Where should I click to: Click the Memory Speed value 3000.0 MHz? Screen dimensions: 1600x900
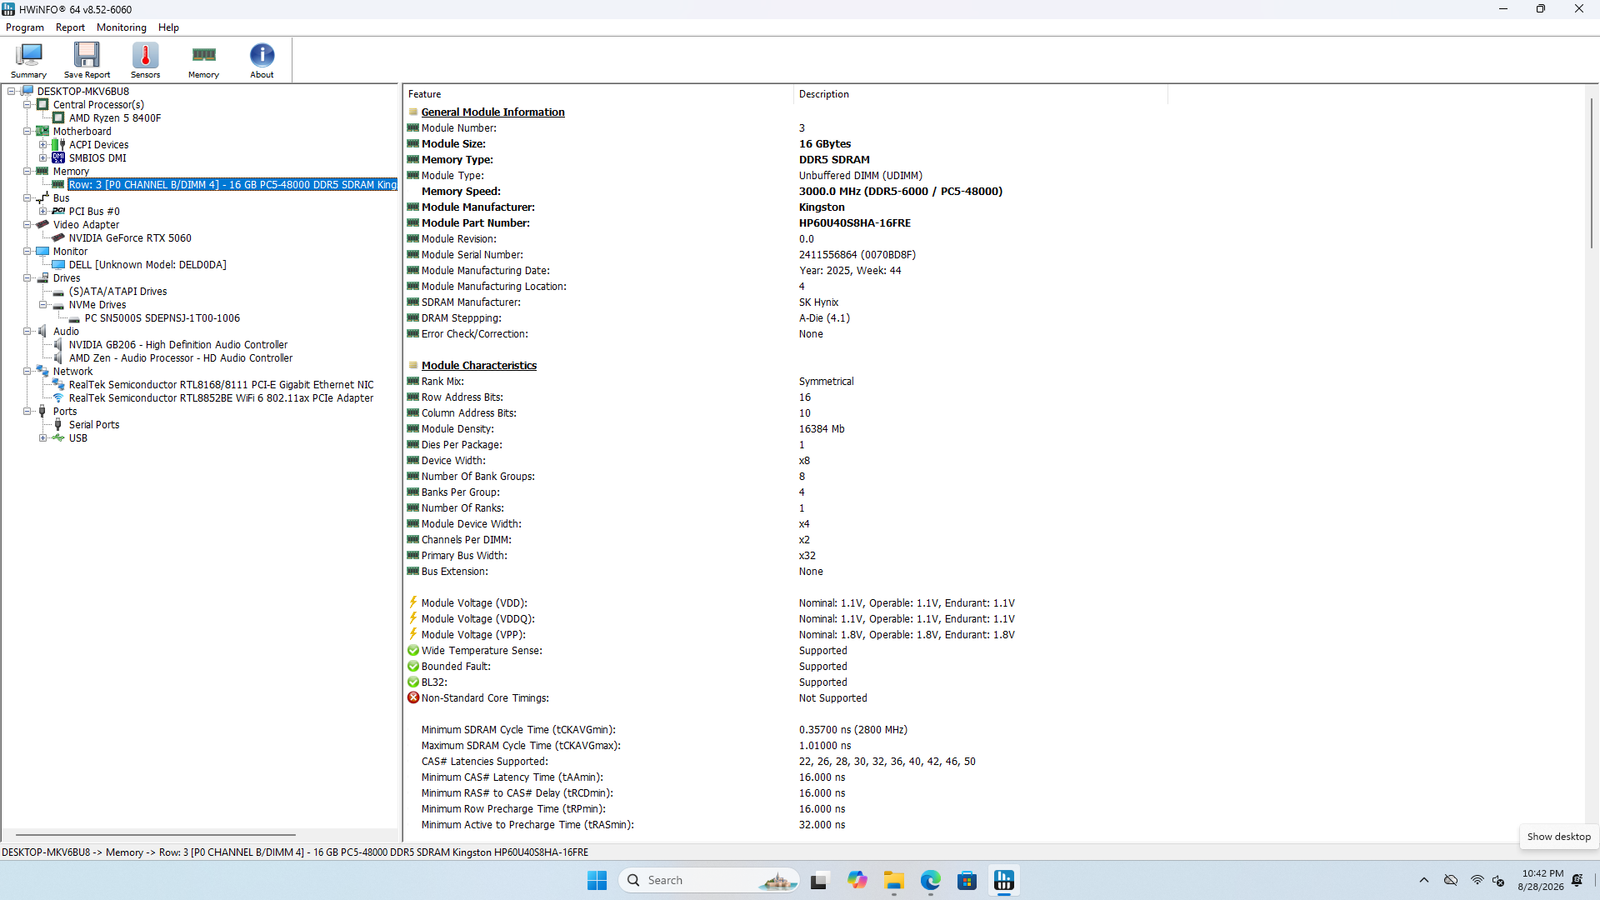coord(900,191)
